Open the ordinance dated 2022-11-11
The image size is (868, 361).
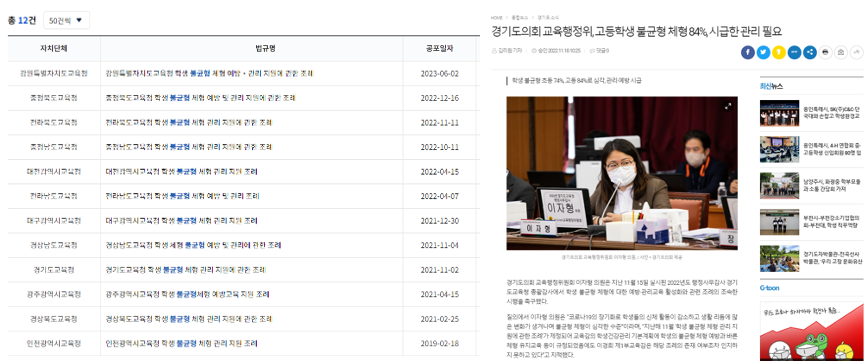point(188,122)
